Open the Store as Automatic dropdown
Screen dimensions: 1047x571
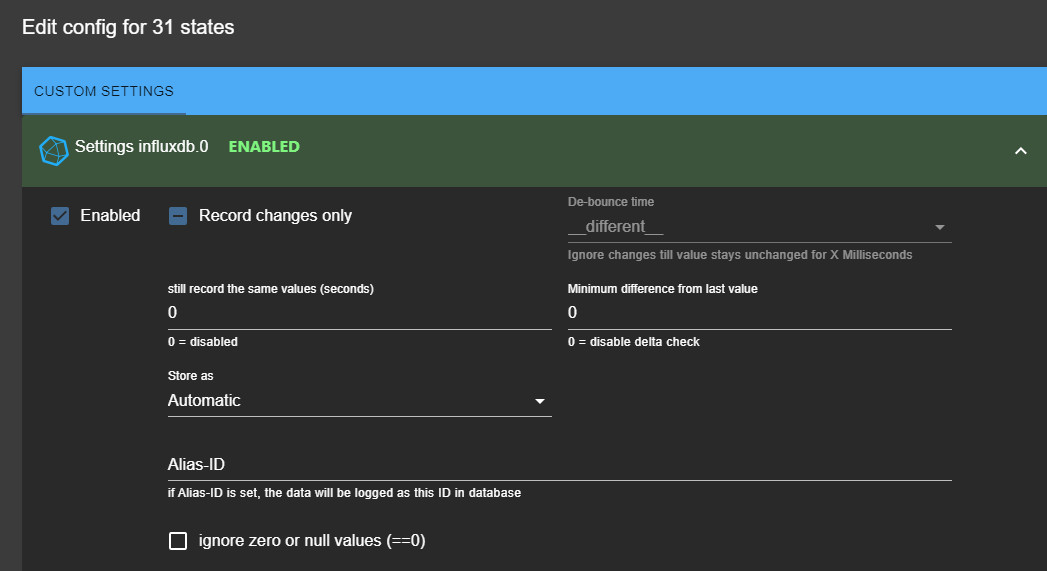[350, 401]
